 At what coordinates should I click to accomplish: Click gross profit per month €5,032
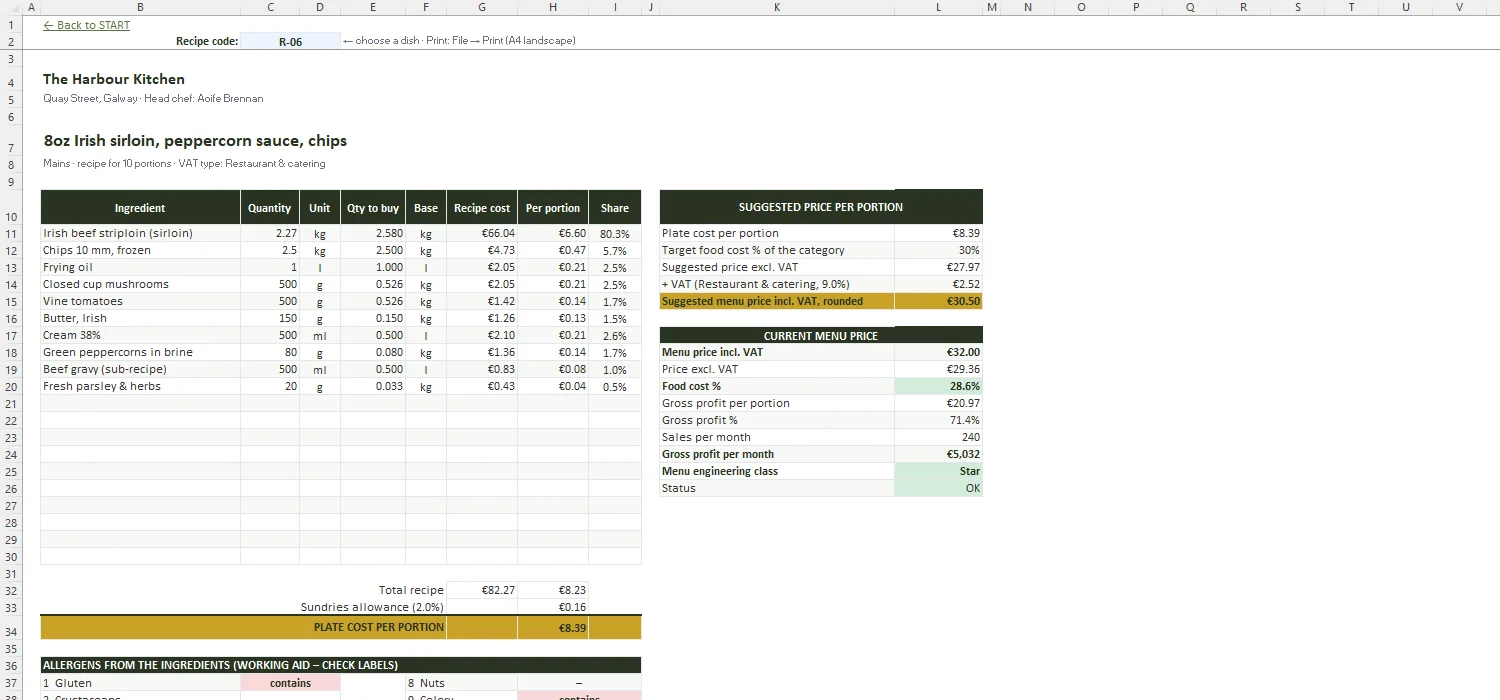coord(939,454)
